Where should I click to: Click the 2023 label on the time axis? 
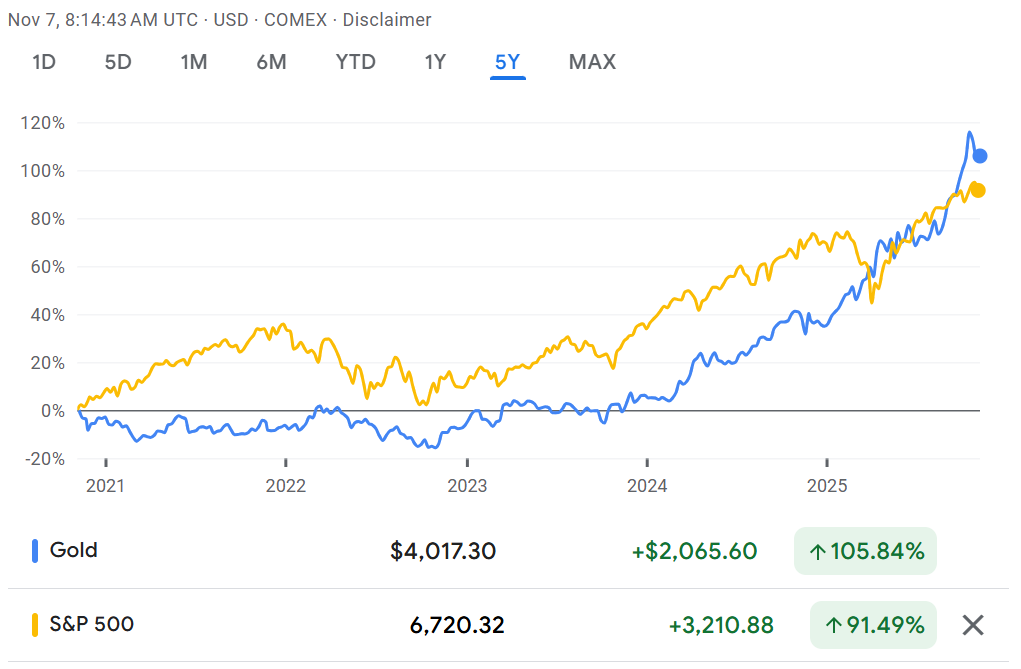(466, 486)
